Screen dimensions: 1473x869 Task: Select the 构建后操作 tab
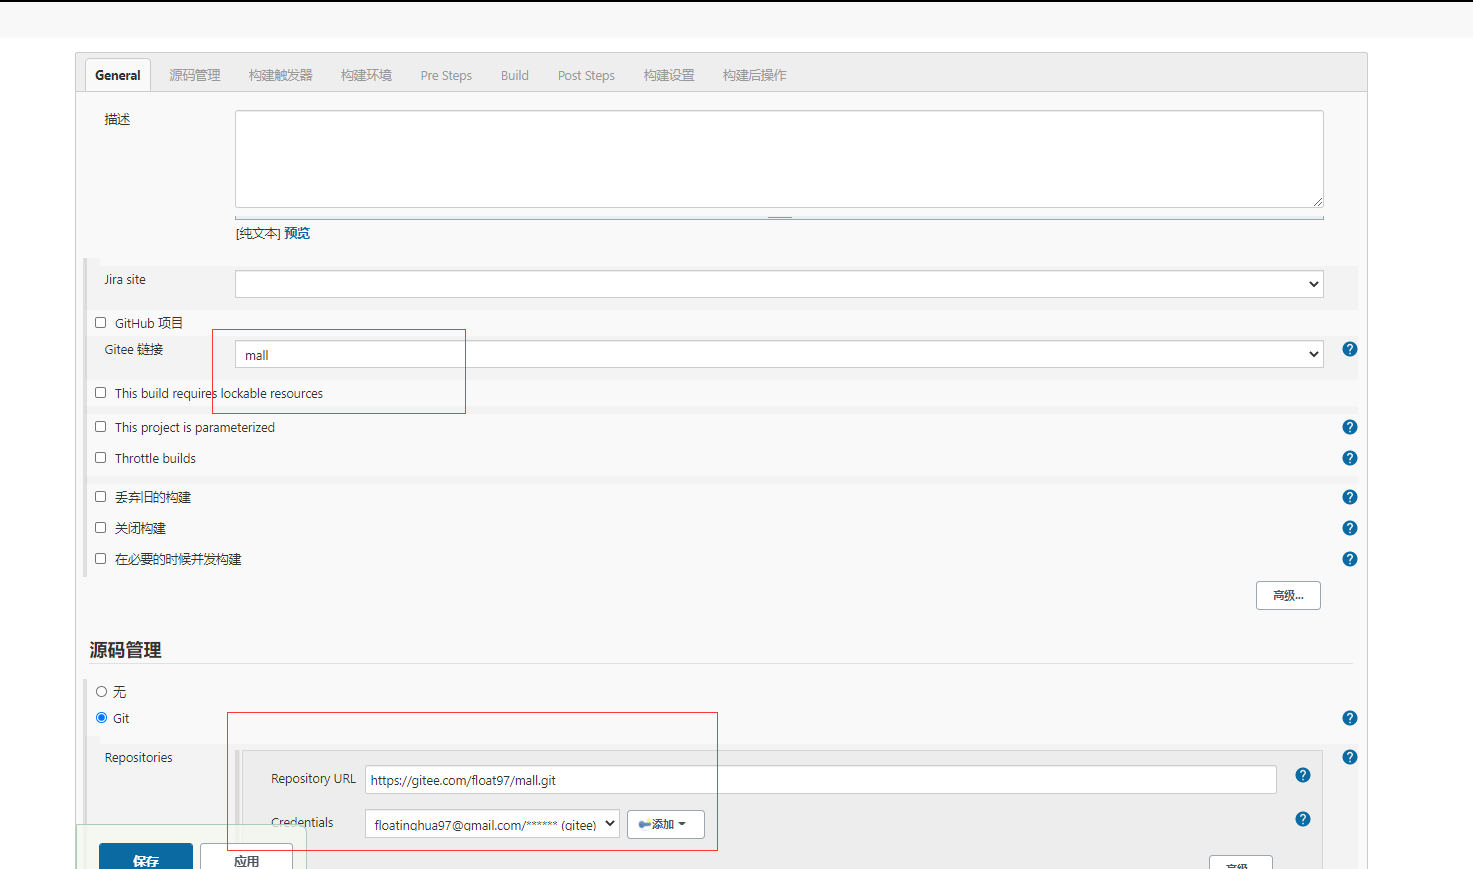click(x=755, y=75)
